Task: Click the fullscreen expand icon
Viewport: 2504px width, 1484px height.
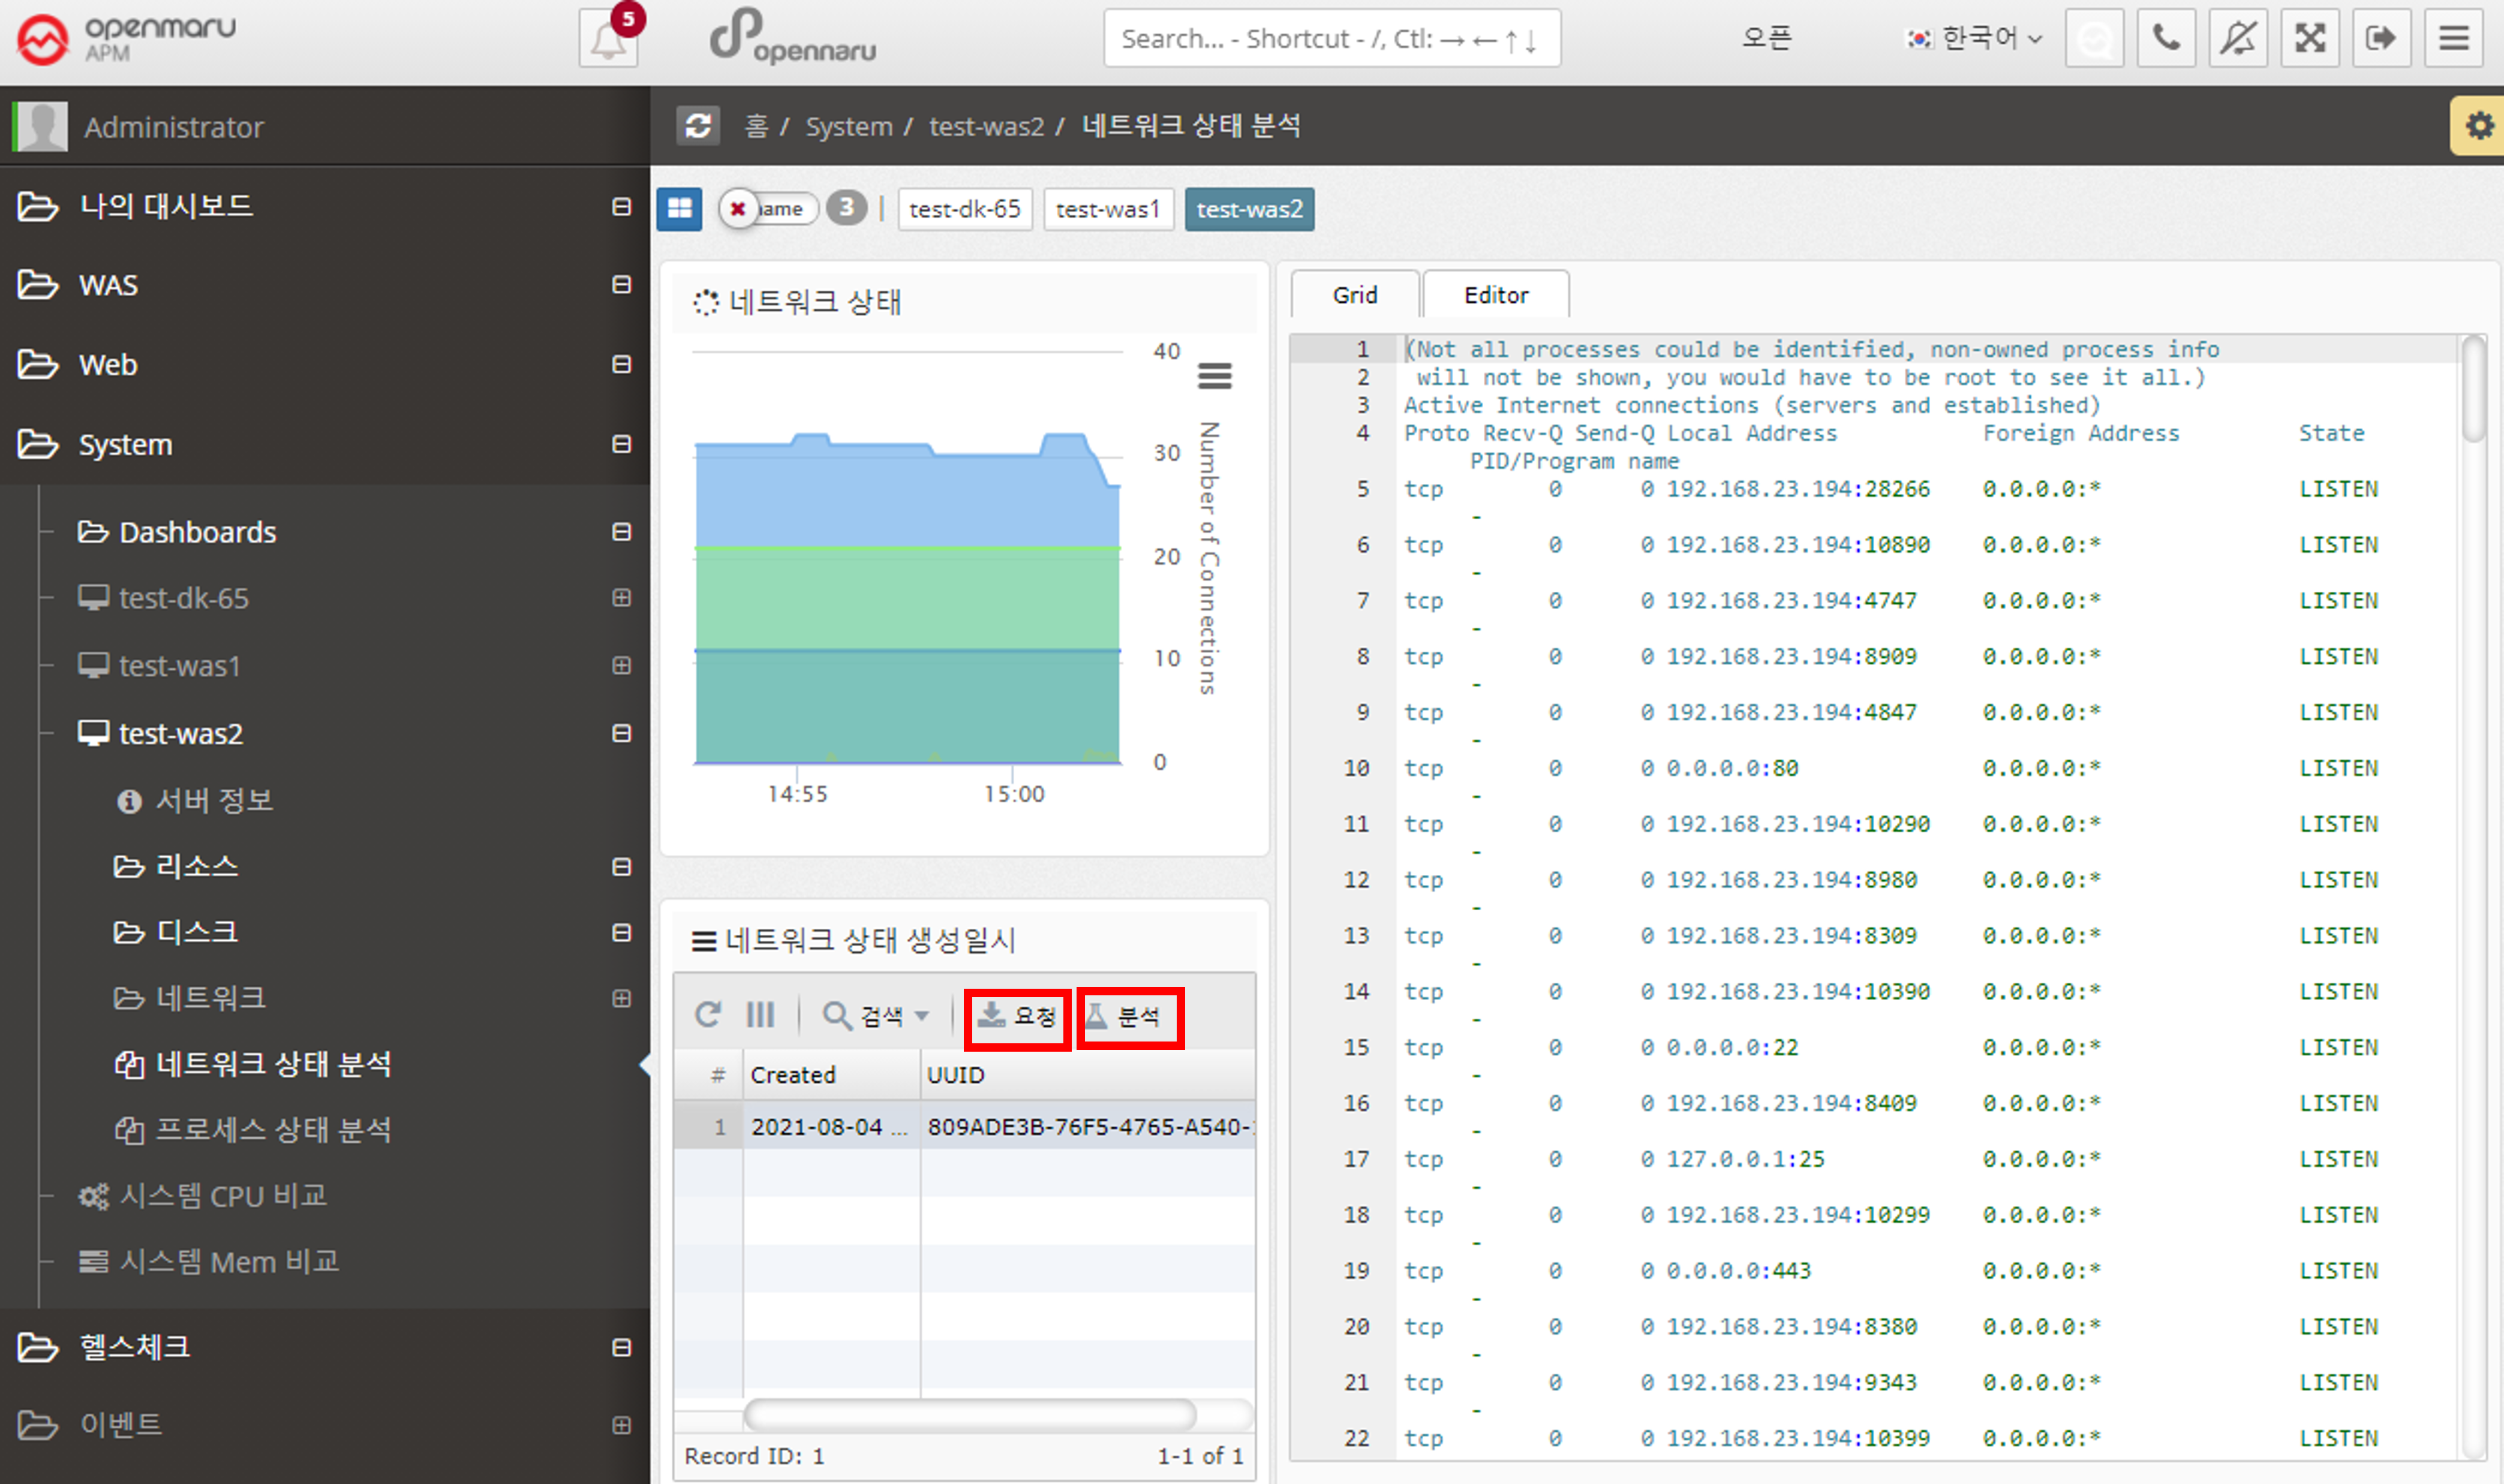Action: [2309, 39]
